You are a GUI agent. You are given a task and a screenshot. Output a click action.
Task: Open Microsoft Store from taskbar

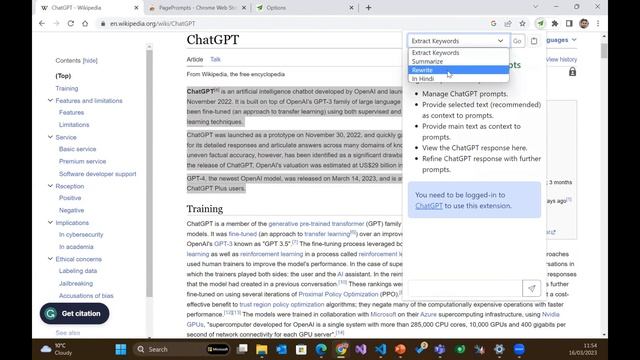click(x=301, y=349)
